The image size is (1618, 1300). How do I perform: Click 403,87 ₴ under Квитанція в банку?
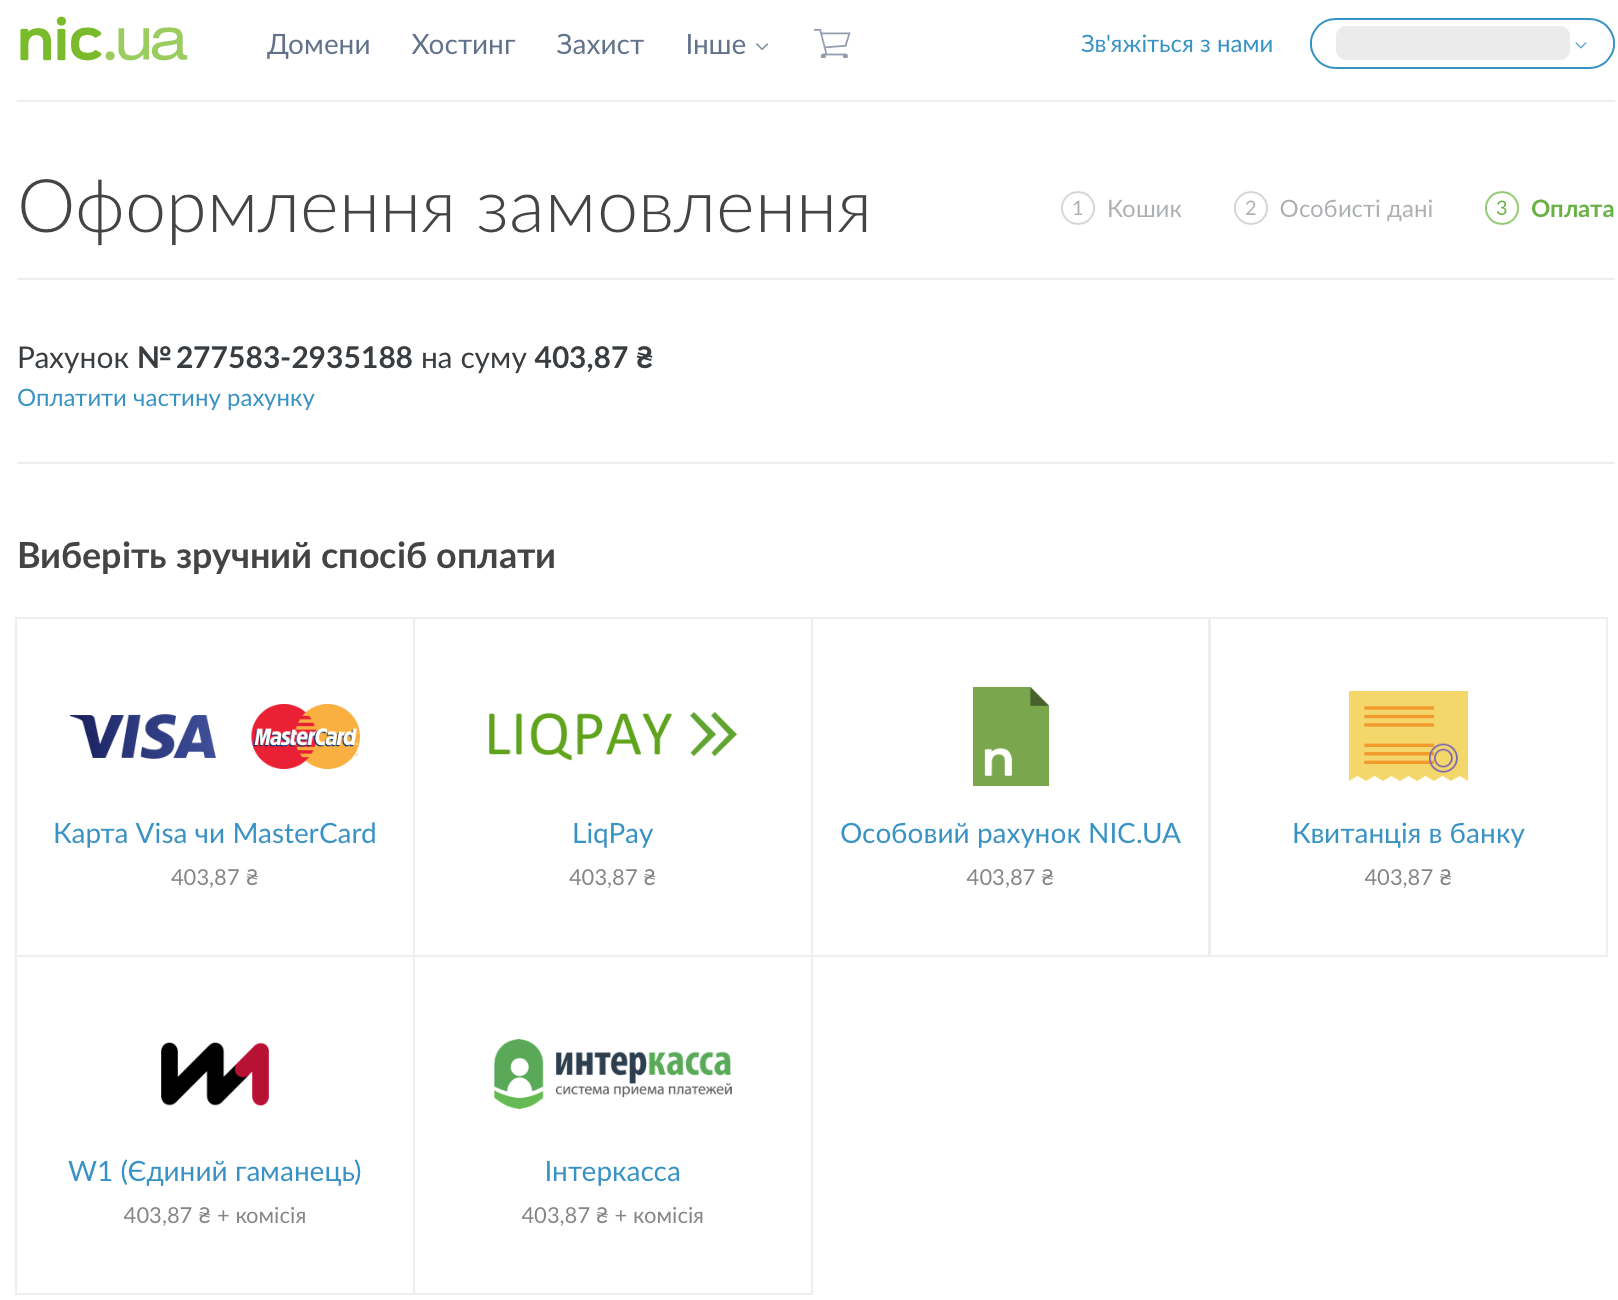pos(1408,877)
